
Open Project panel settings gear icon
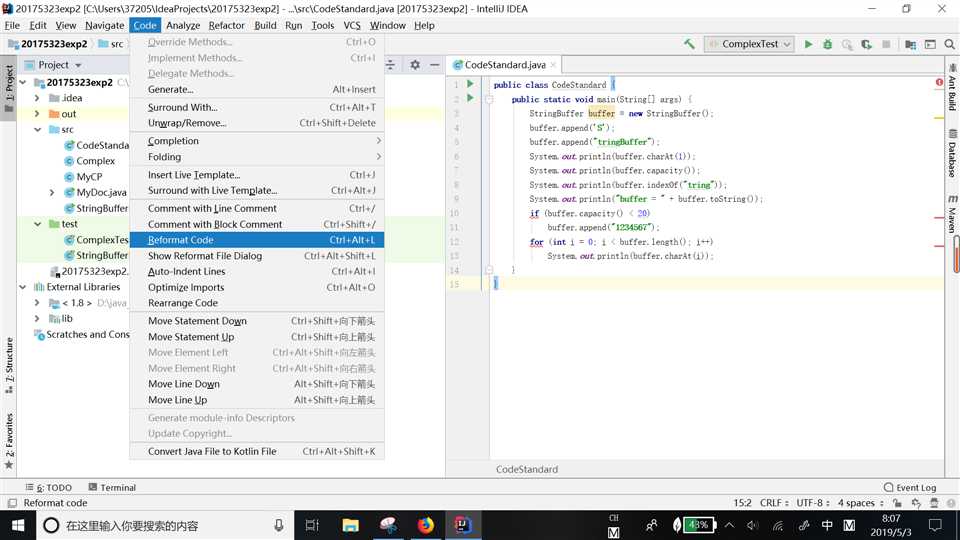[415, 64]
